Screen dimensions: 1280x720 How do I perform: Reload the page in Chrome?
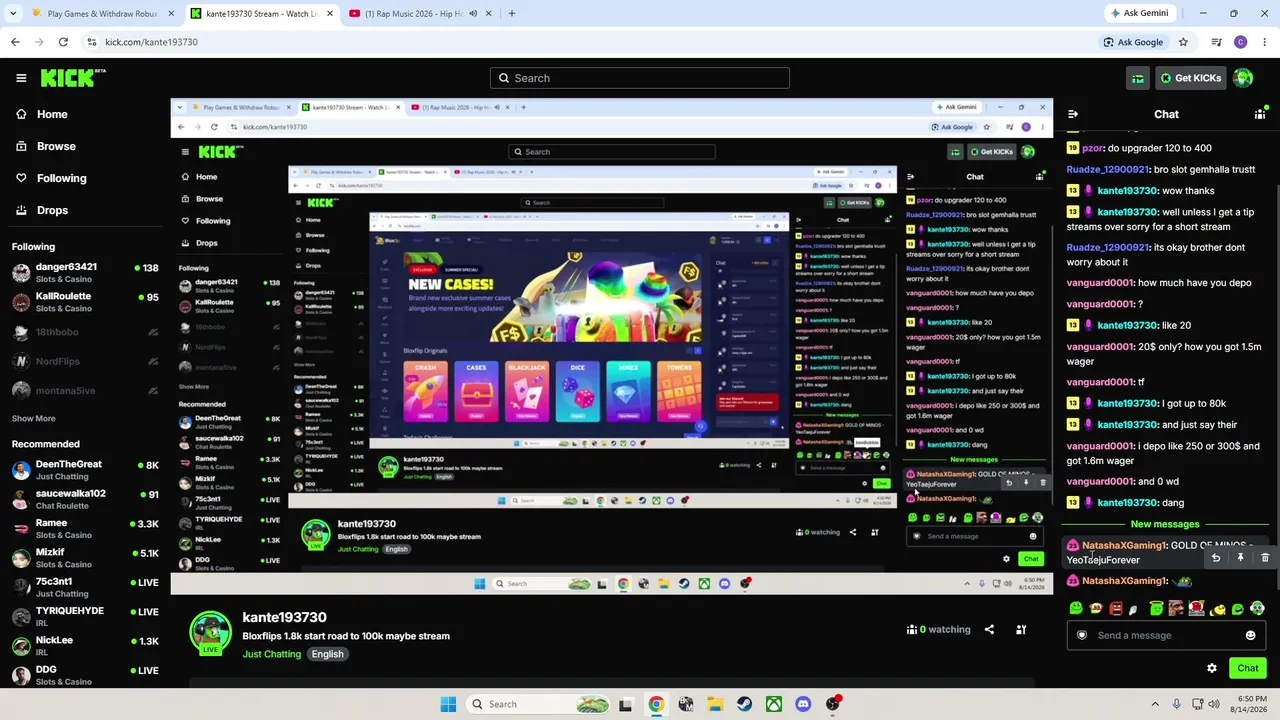[63, 42]
